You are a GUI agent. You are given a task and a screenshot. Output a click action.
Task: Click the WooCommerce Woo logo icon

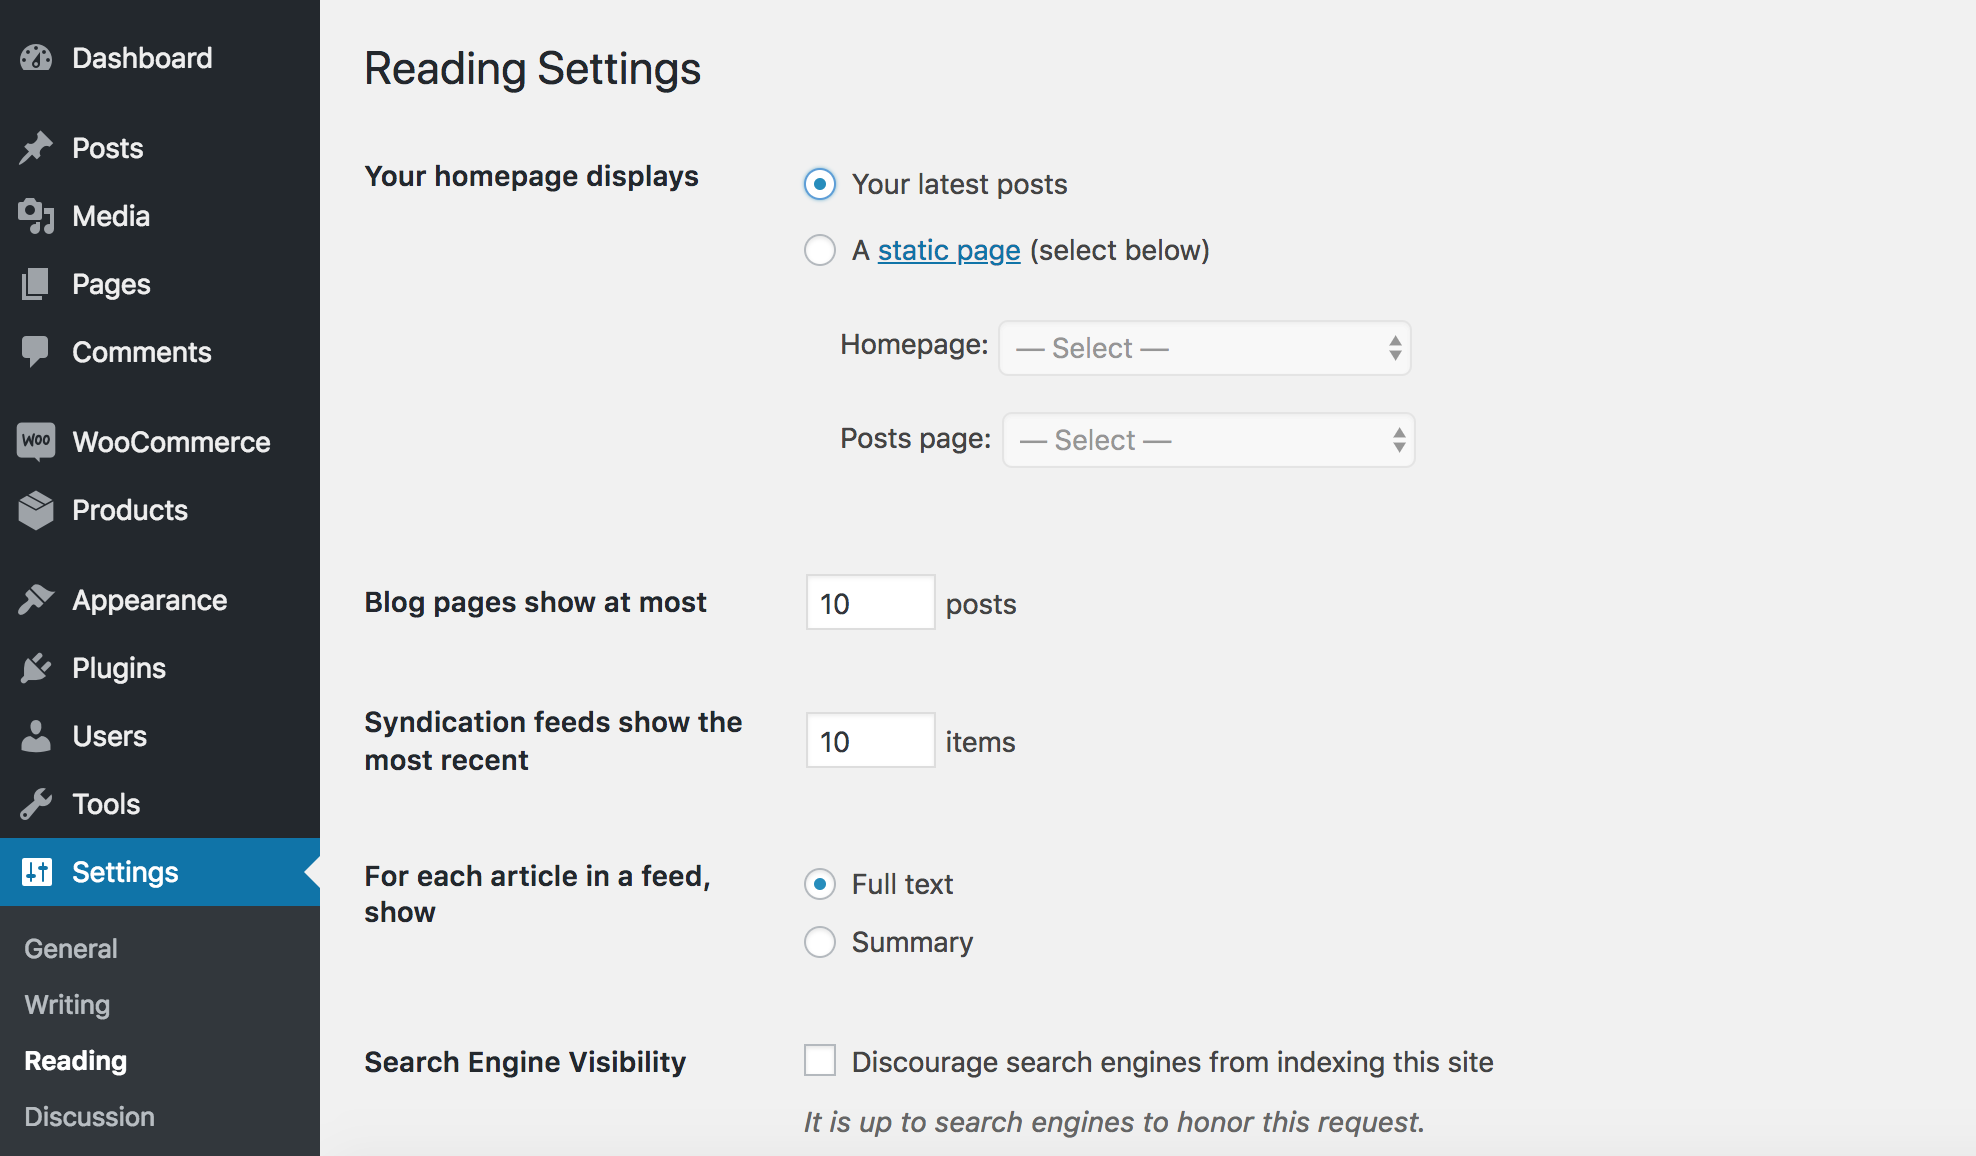pos(36,441)
